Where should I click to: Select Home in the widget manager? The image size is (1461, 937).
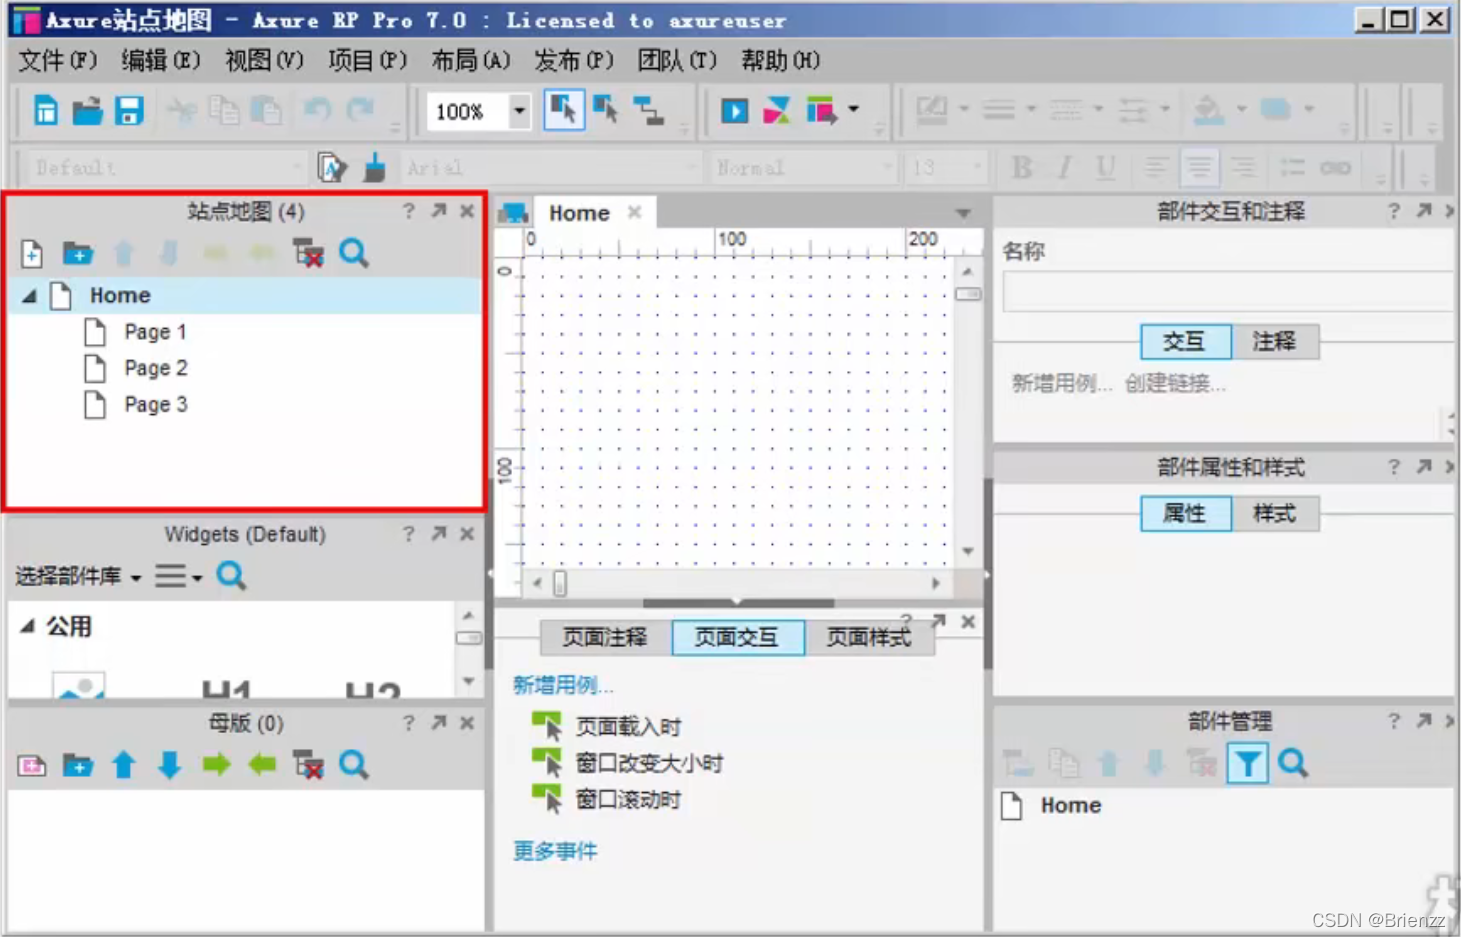pyautogui.click(x=1071, y=805)
